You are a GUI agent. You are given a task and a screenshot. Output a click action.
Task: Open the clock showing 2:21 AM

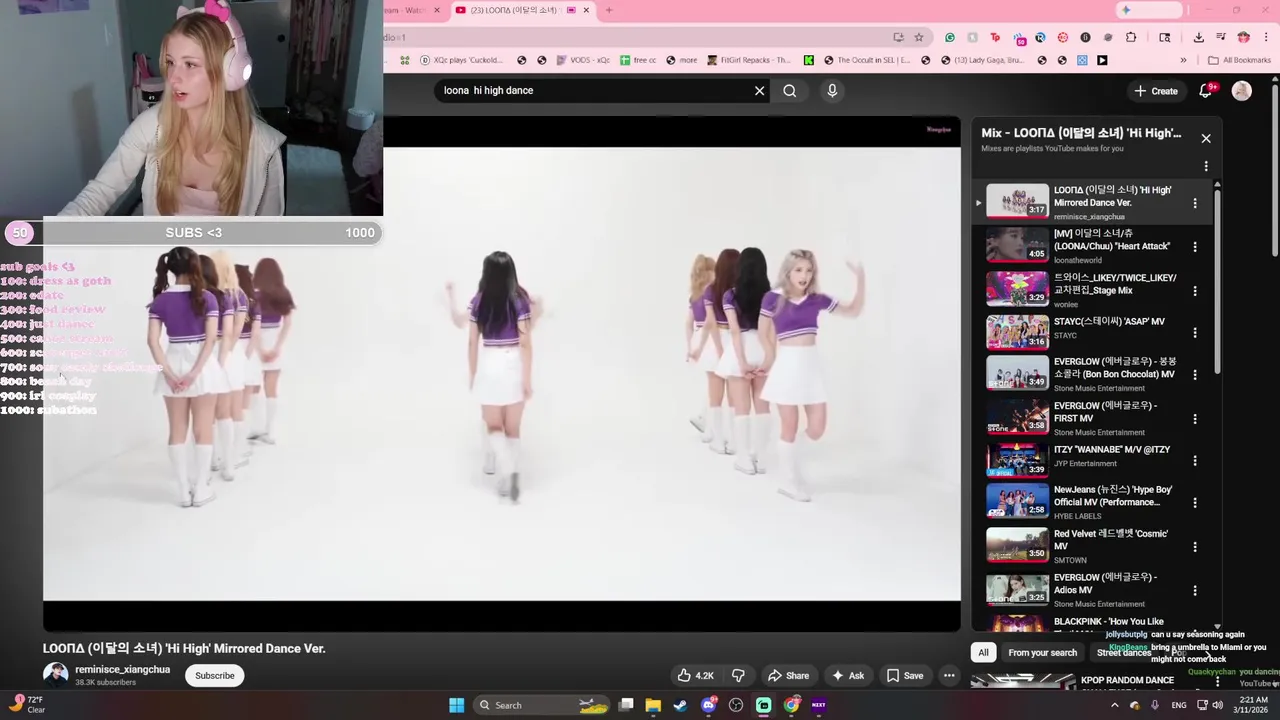pyautogui.click(x=1253, y=705)
